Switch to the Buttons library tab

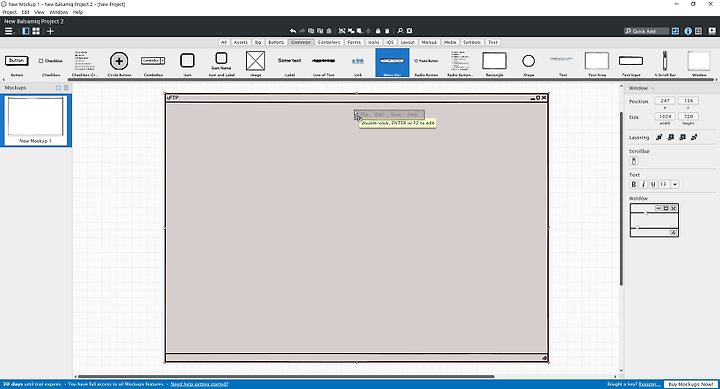276,42
